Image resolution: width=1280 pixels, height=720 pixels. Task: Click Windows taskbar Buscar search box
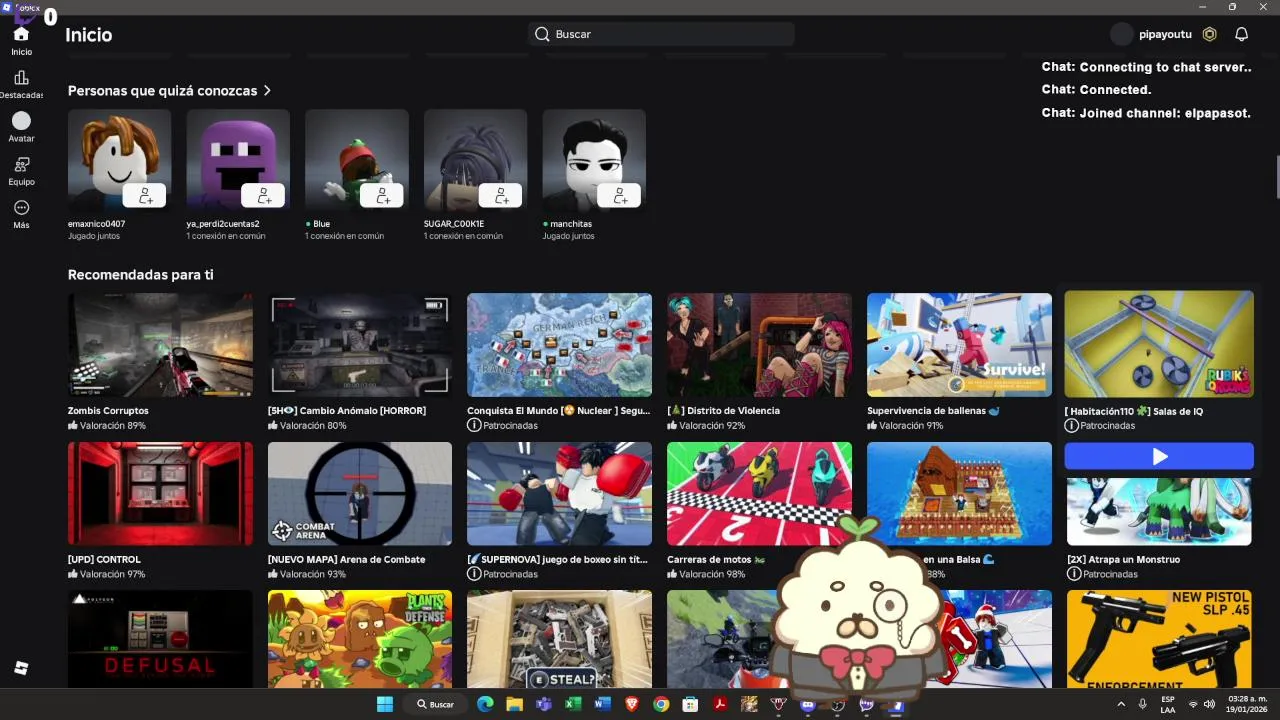[436, 704]
